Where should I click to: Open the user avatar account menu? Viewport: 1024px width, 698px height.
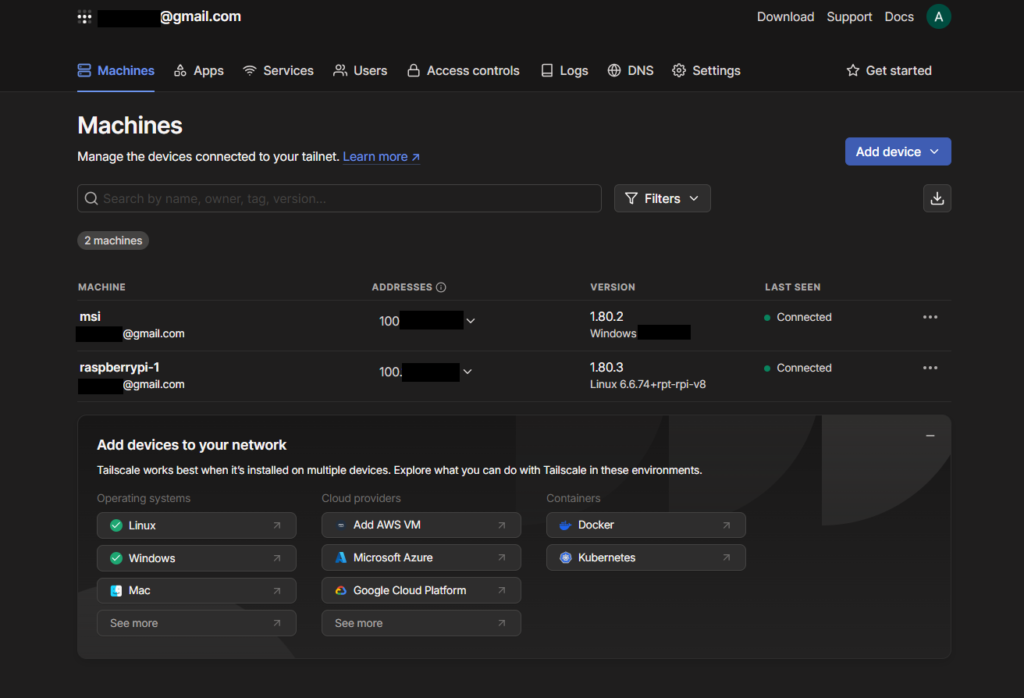click(938, 17)
